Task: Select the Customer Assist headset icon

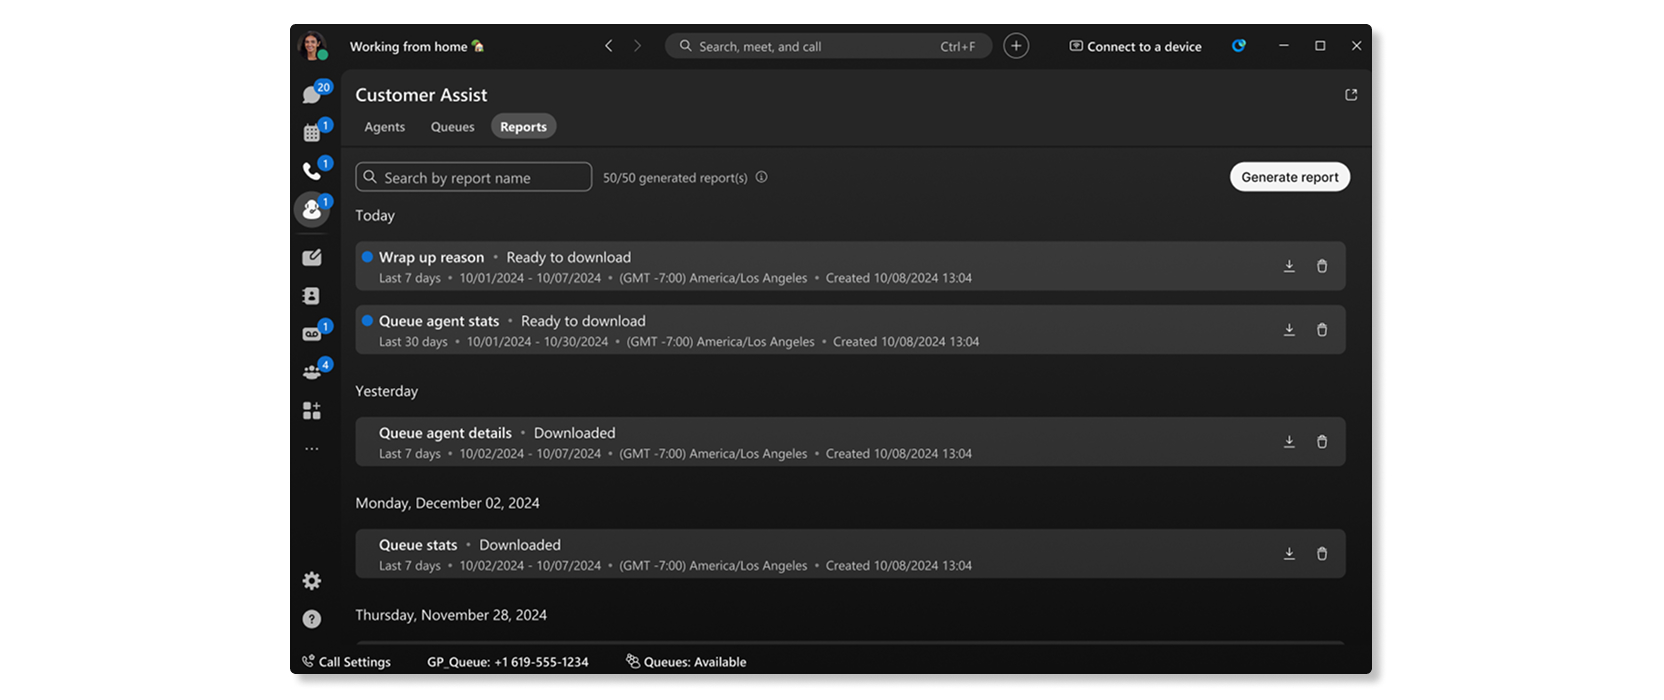Action: [312, 210]
